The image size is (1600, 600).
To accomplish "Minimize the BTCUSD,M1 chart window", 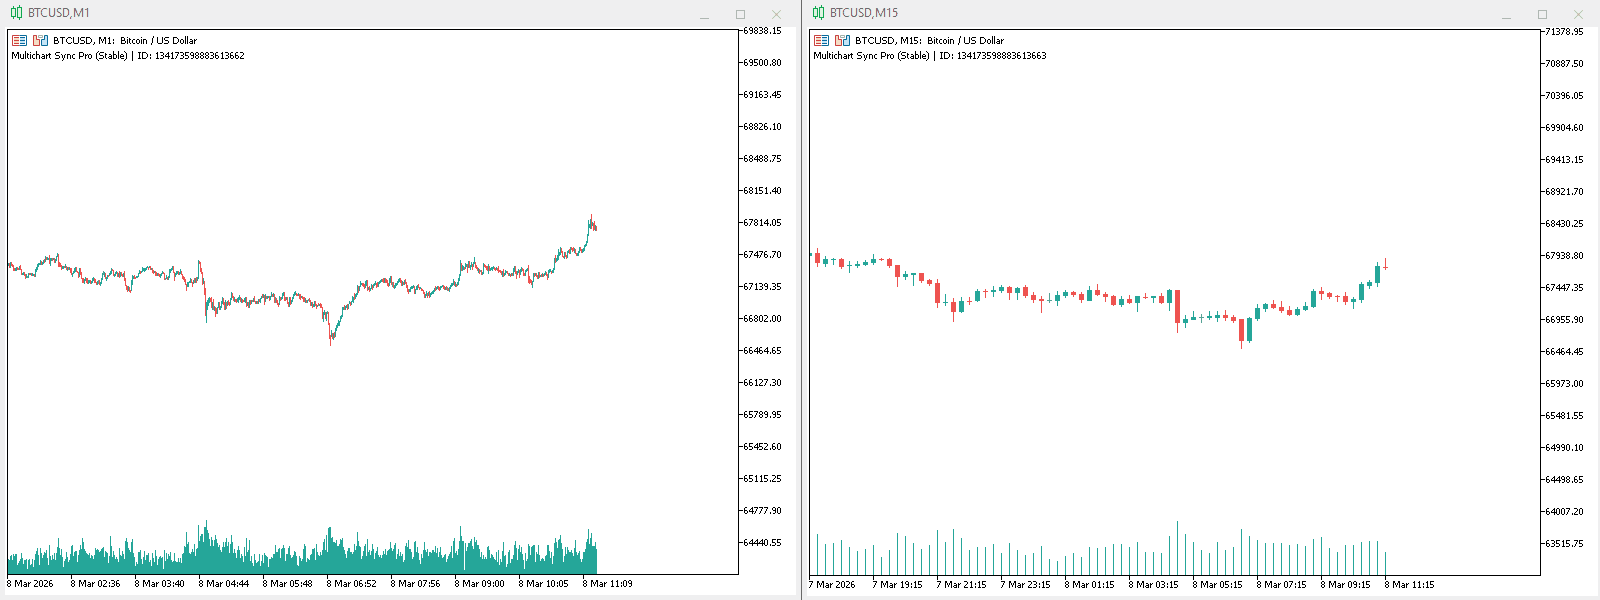I will pos(704,15).
